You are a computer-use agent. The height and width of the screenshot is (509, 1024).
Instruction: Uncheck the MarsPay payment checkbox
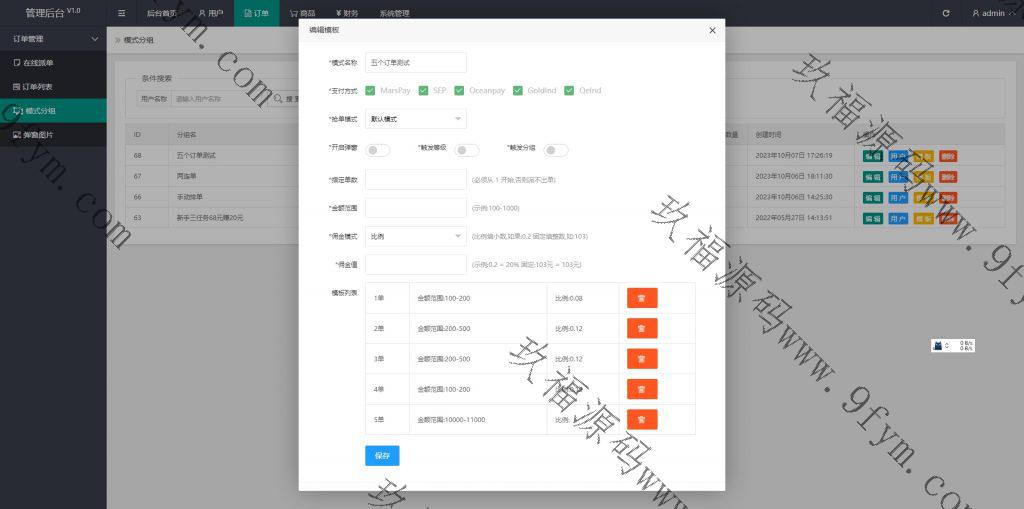point(370,90)
